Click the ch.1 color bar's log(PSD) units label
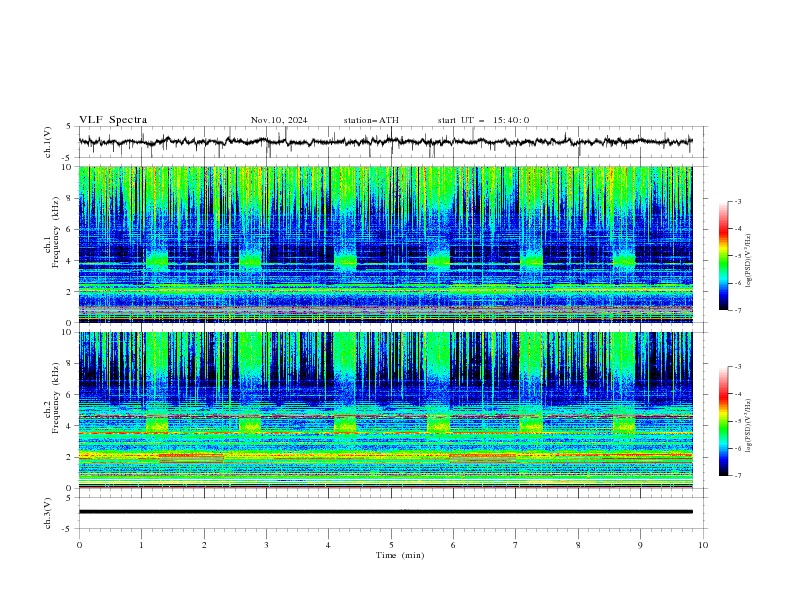This screenshot has height=612, width=792. 749,261
